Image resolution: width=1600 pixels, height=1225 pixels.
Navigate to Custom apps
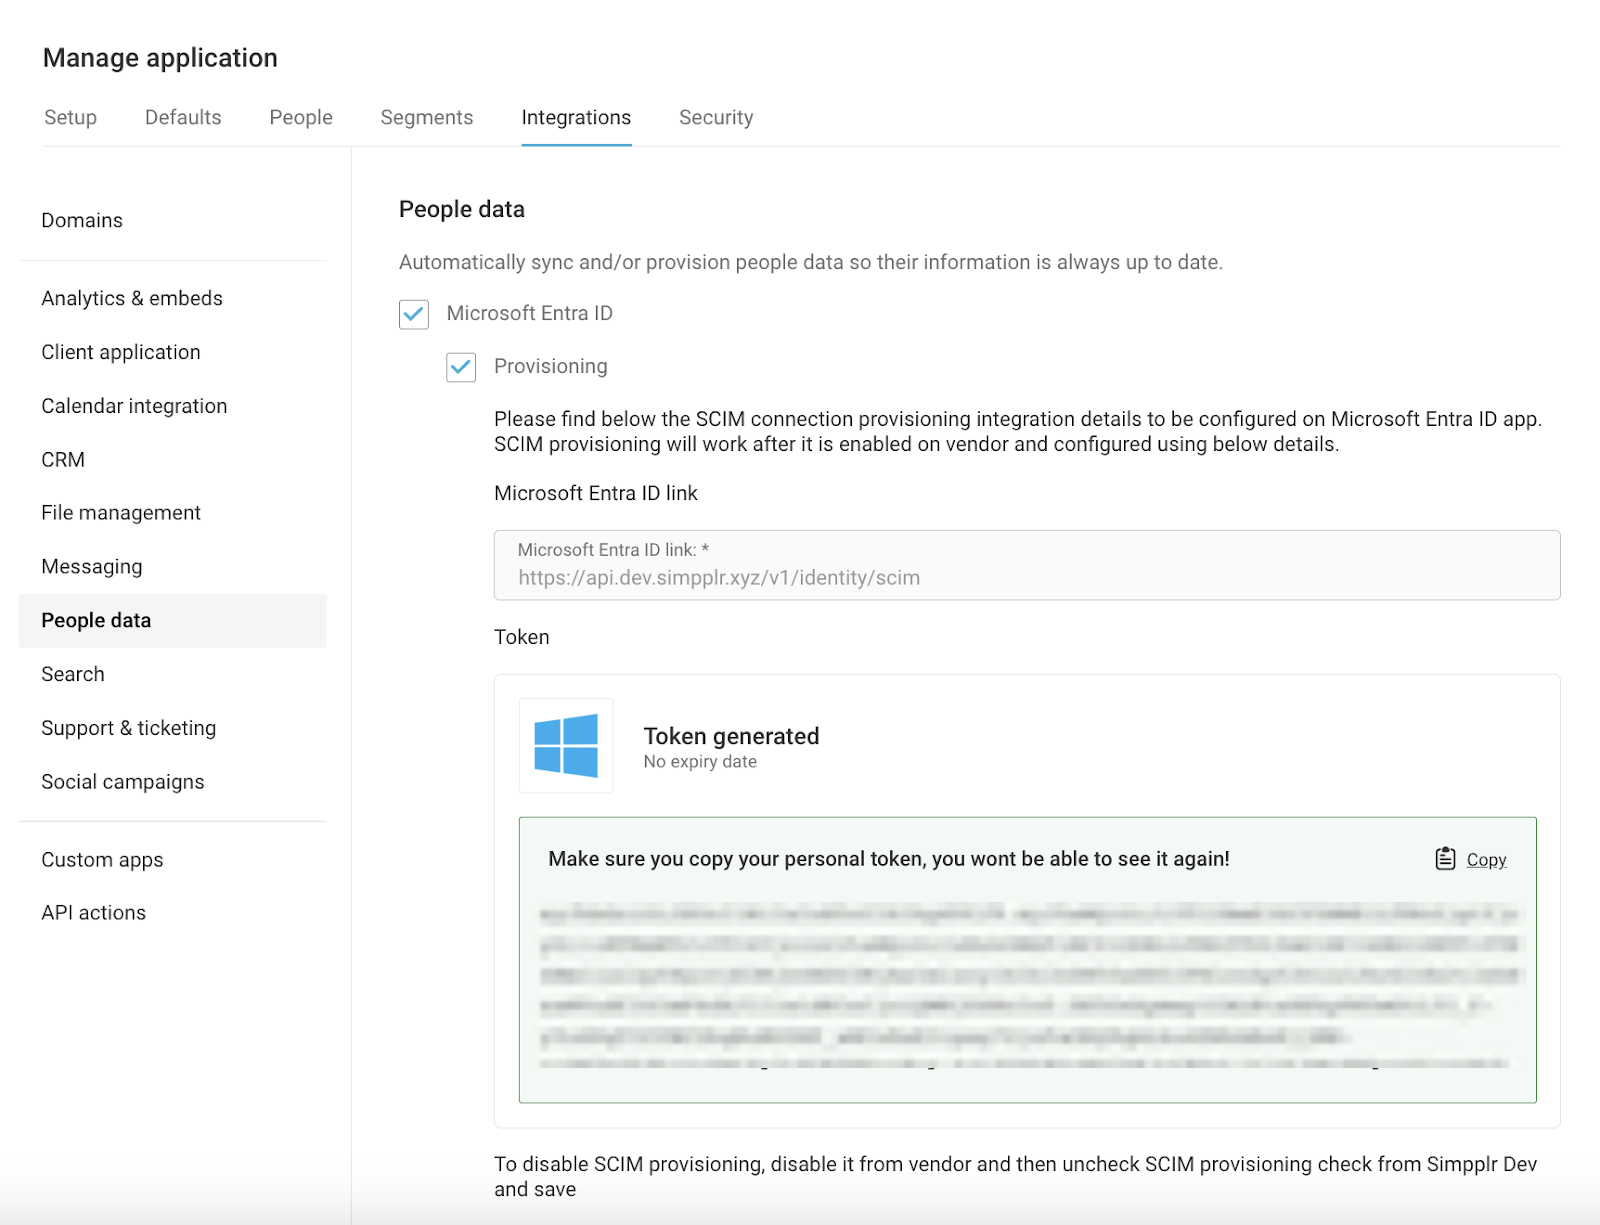tap(102, 860)
